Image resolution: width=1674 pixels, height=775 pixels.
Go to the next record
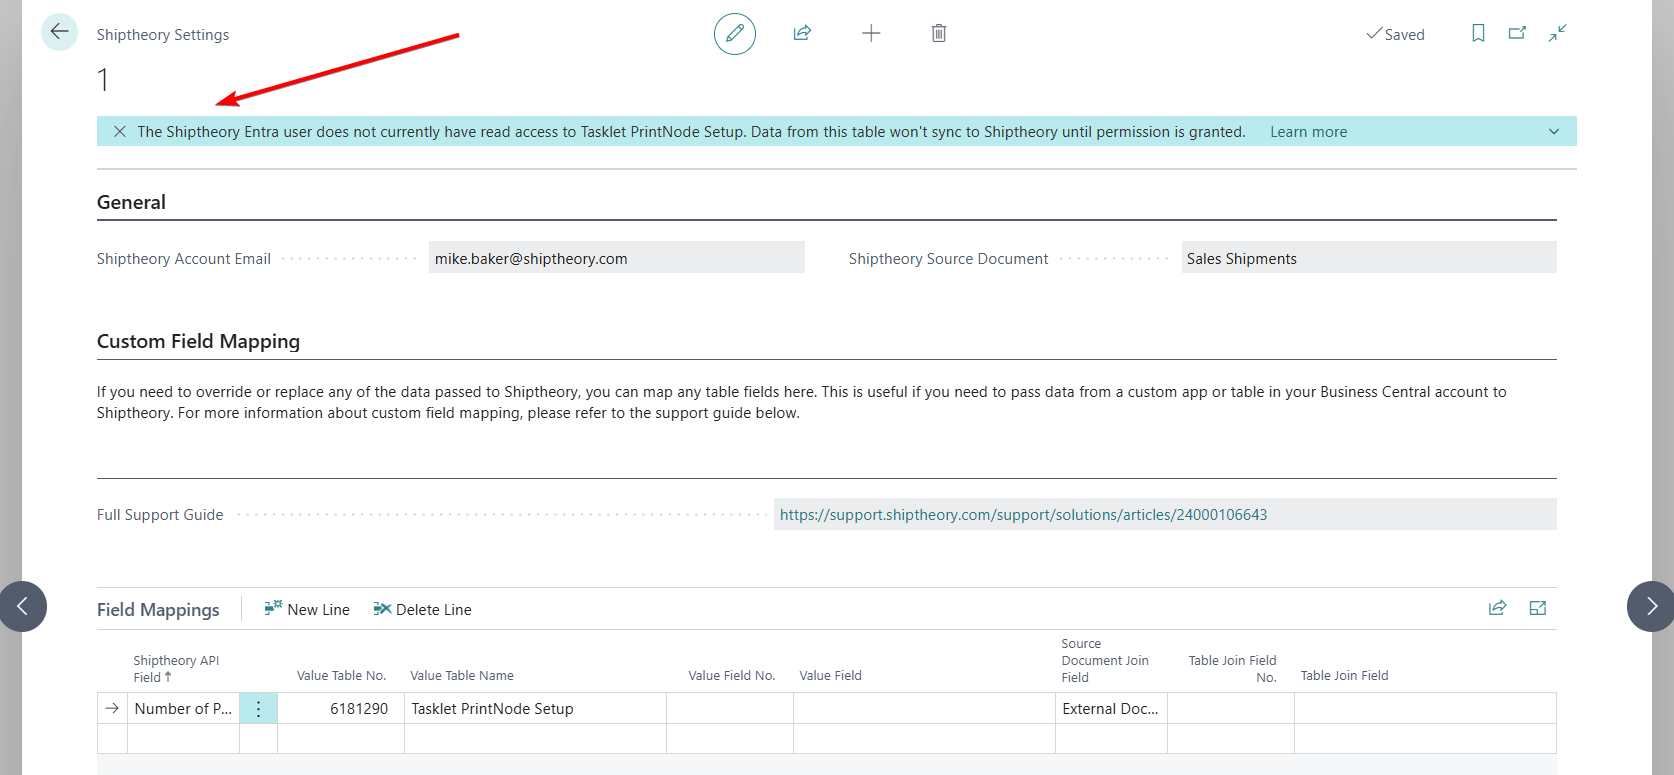pos(1651,606)
